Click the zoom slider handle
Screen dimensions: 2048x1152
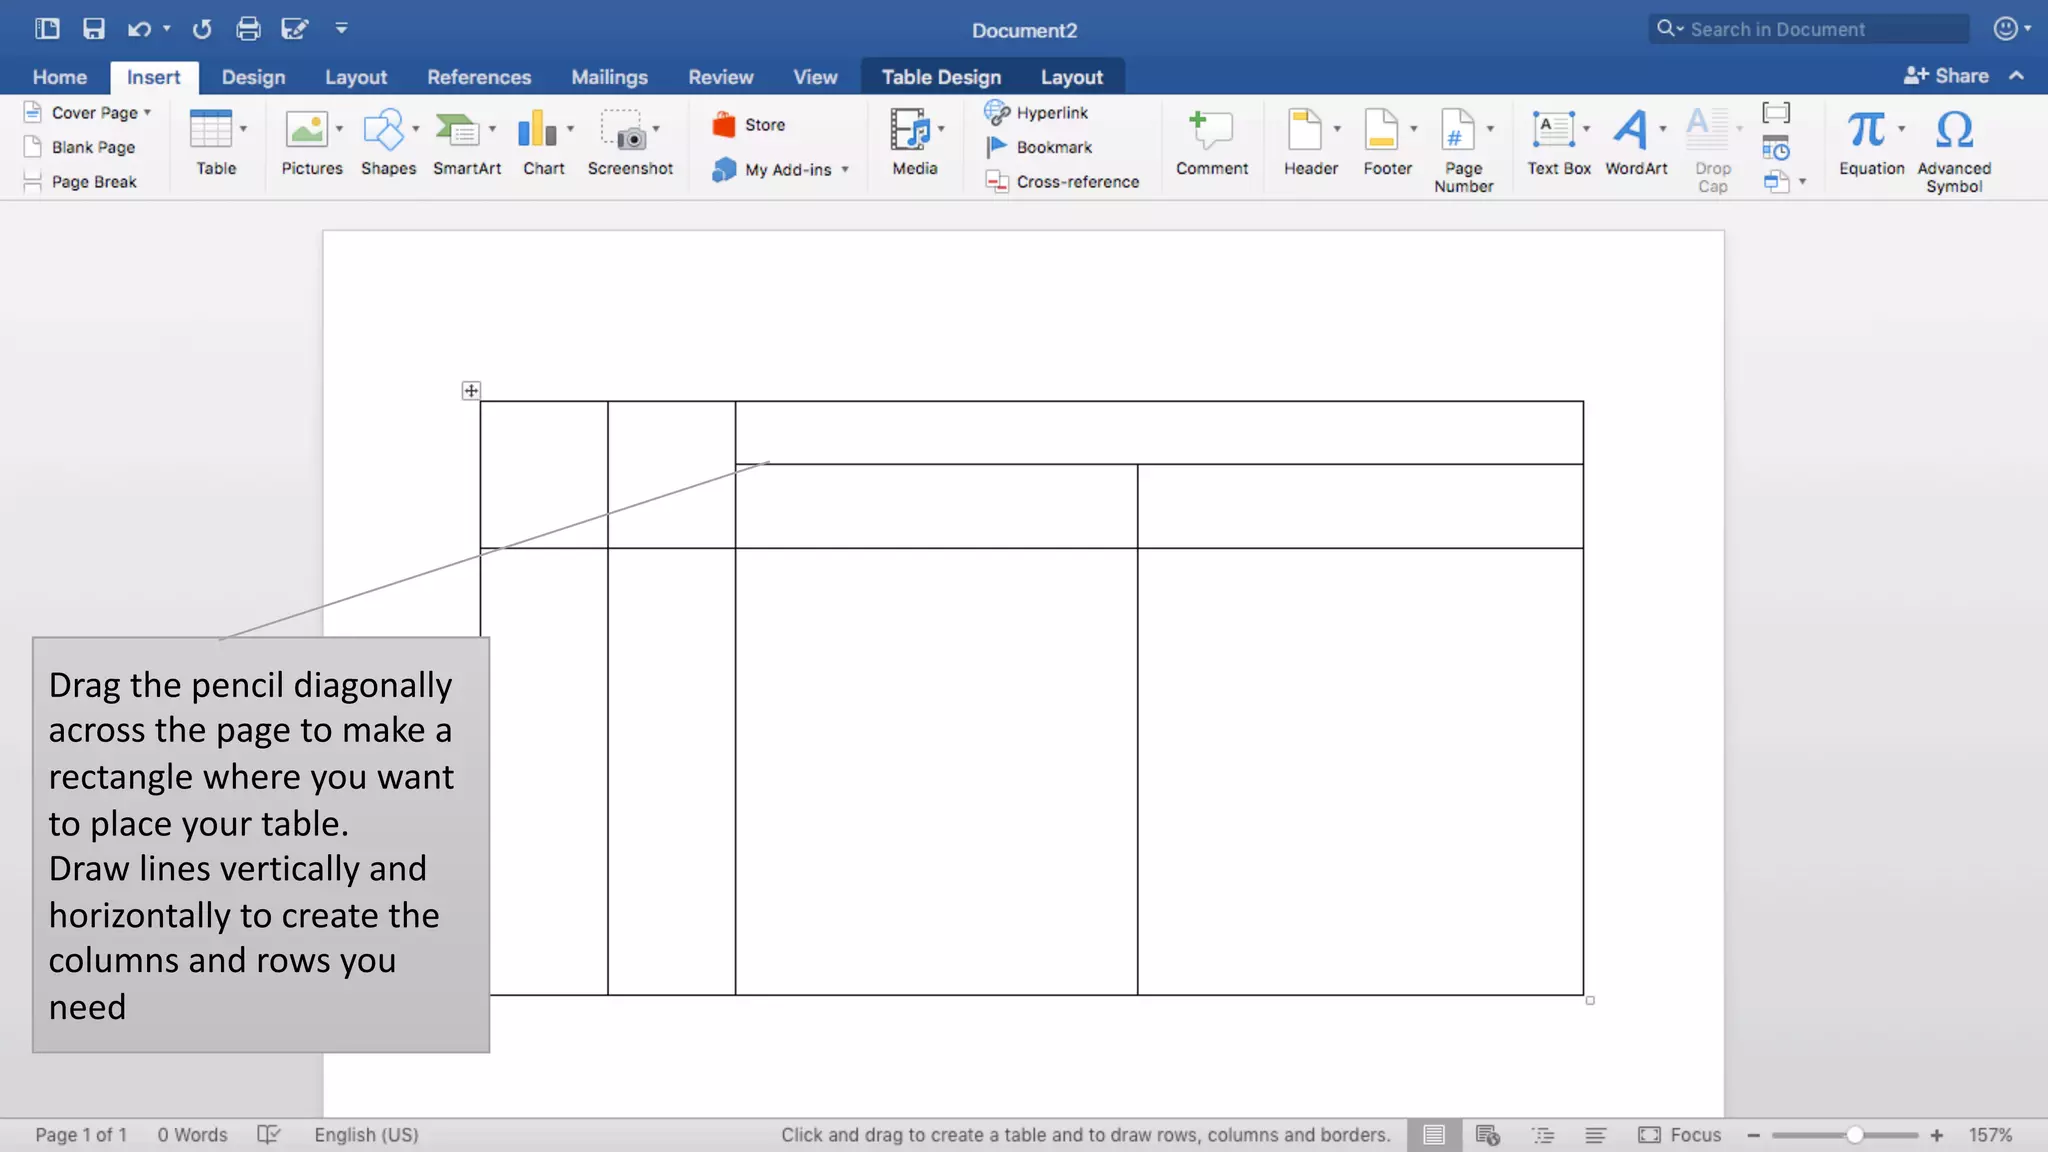pos(1855,1135)
